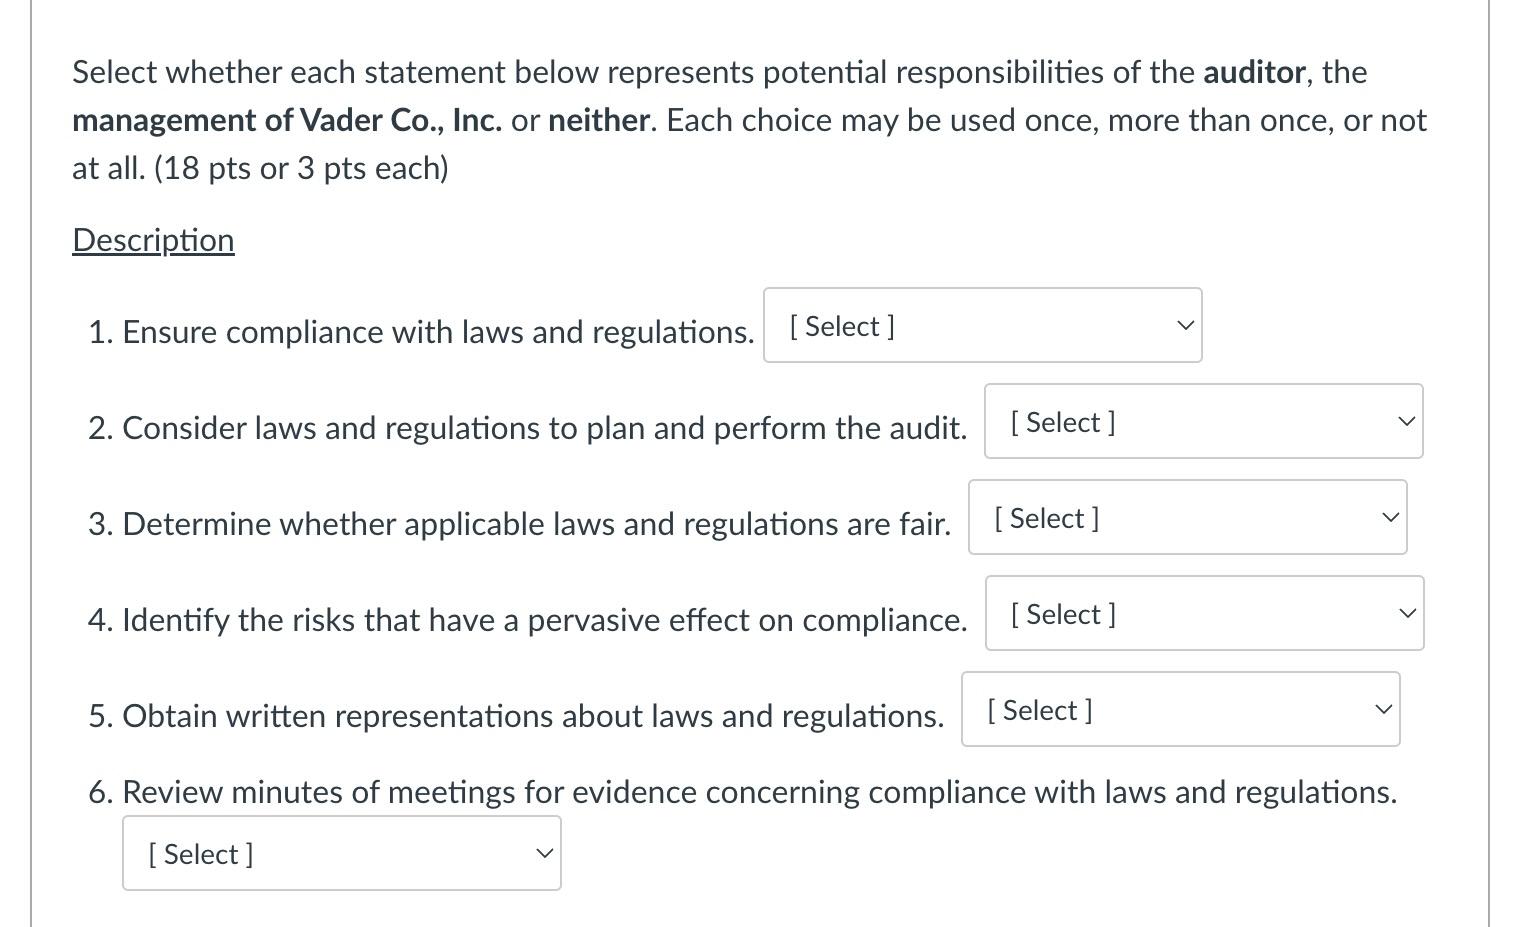Click the Description link

coord(152,239)
